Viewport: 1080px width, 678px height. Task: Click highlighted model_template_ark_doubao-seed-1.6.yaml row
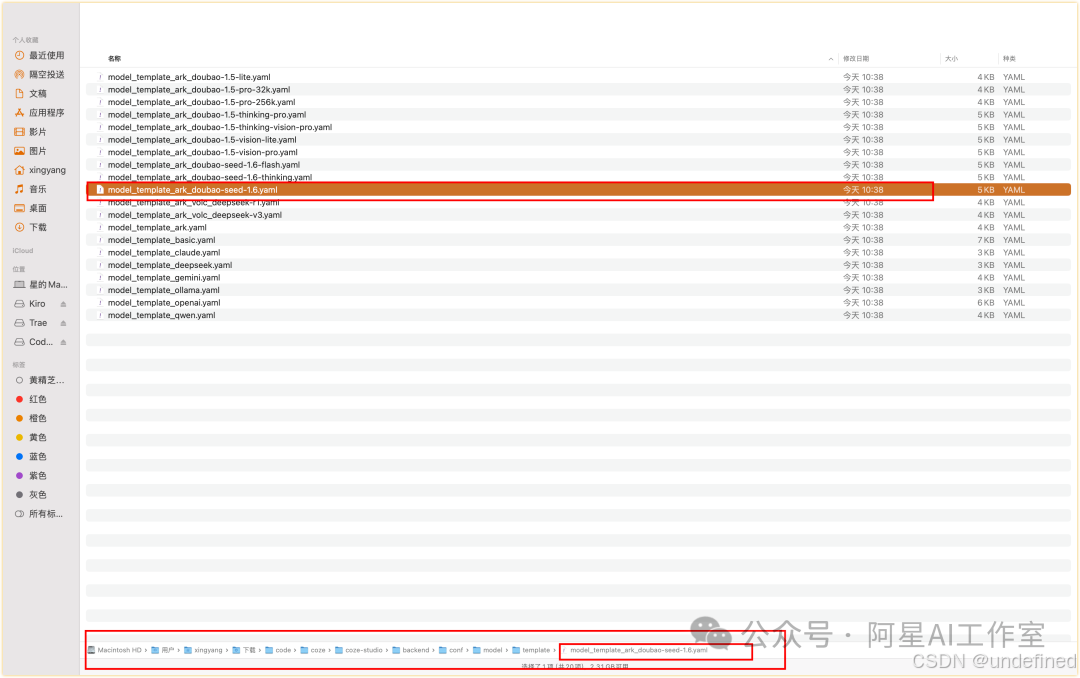coord(578,190)
